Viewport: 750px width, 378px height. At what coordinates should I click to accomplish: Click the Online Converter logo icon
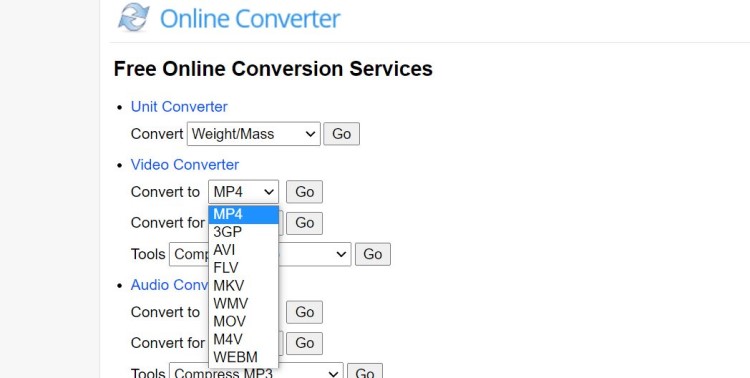click(x=134, y=17)
